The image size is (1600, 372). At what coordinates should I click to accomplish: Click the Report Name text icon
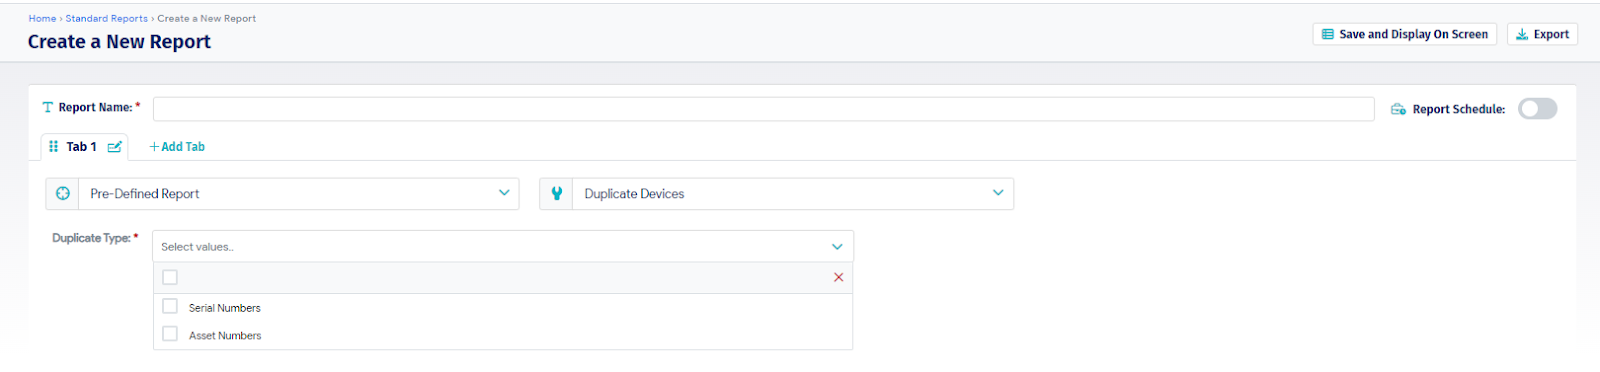[x=47, y=107]
